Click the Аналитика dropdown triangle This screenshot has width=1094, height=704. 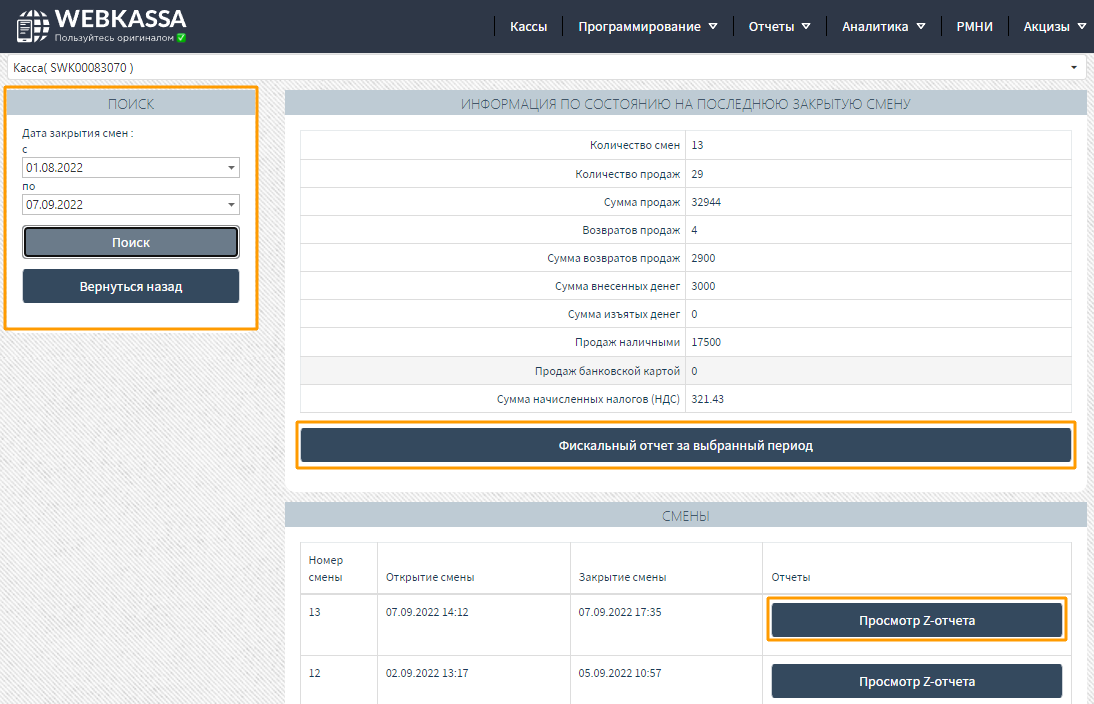pyautogui.click(x=921, y=27)
